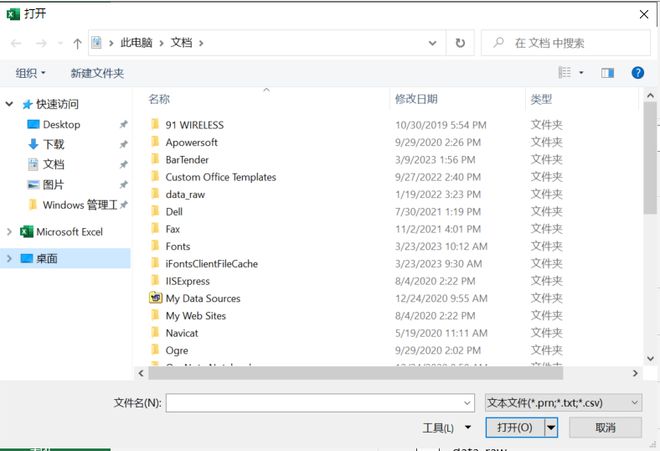Click the 取消 button
660x451 pixels.
pos(605,428)
